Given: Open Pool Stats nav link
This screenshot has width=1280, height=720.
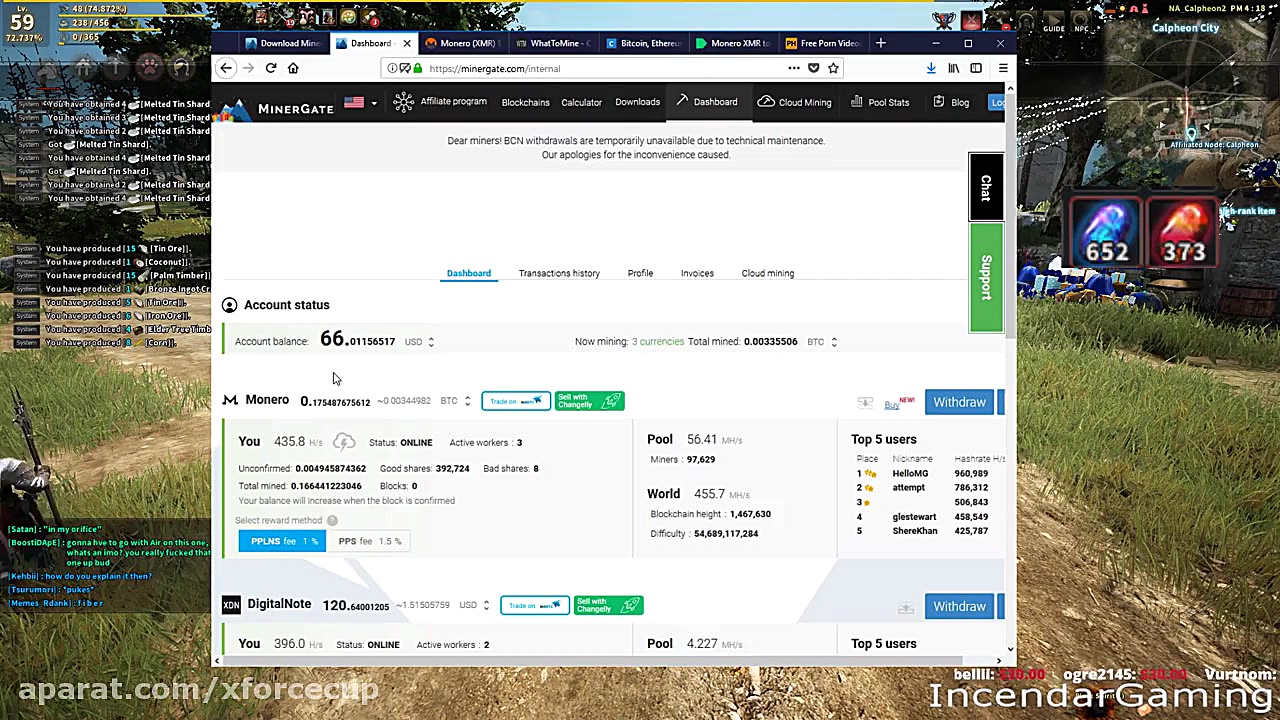Looking at the screenshot, I should click(x=880, y=102).
